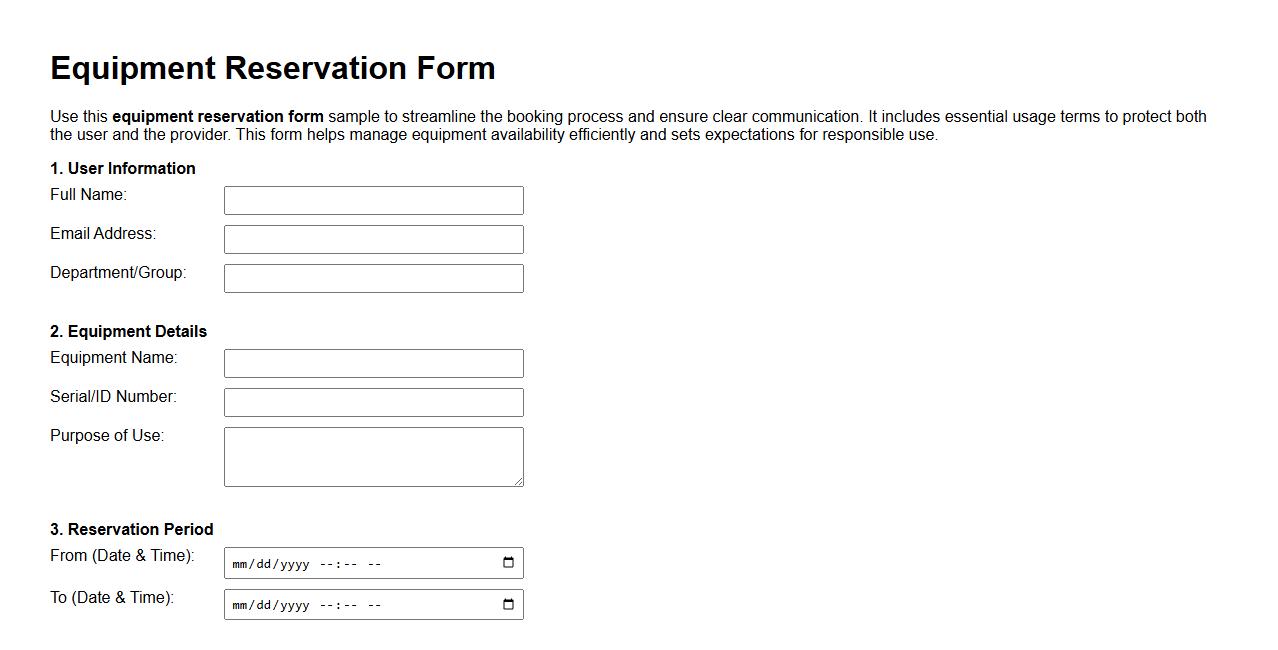Click the Equipment Name input field
The width and height of the screenshot is (1278, 650).
click(x=374, y=363)
